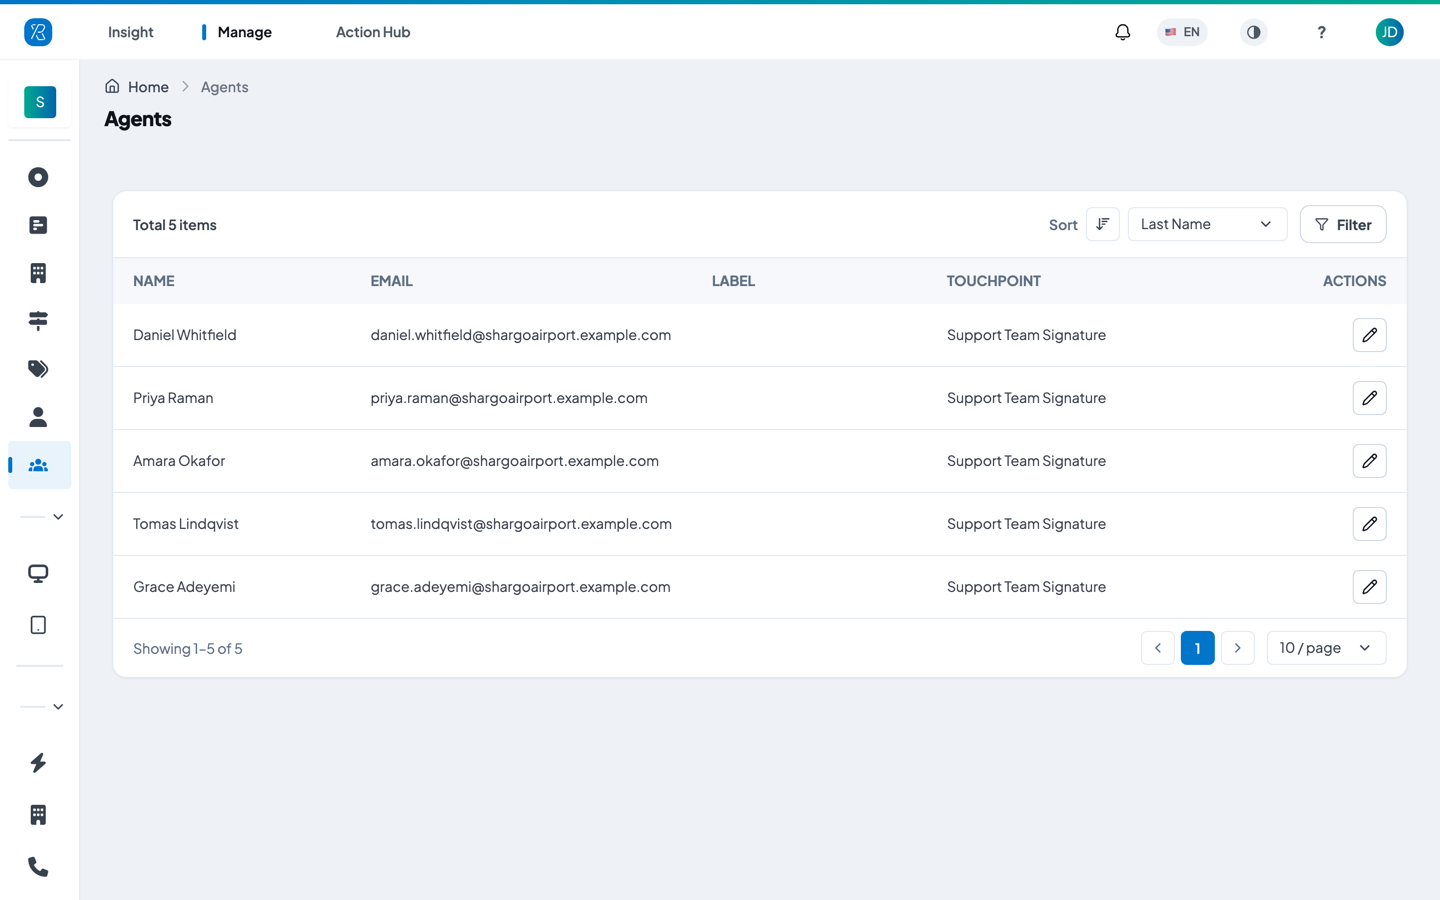Click the TOUCHPOINT column header
This screenshot has width=1440, height=900.
994,281
